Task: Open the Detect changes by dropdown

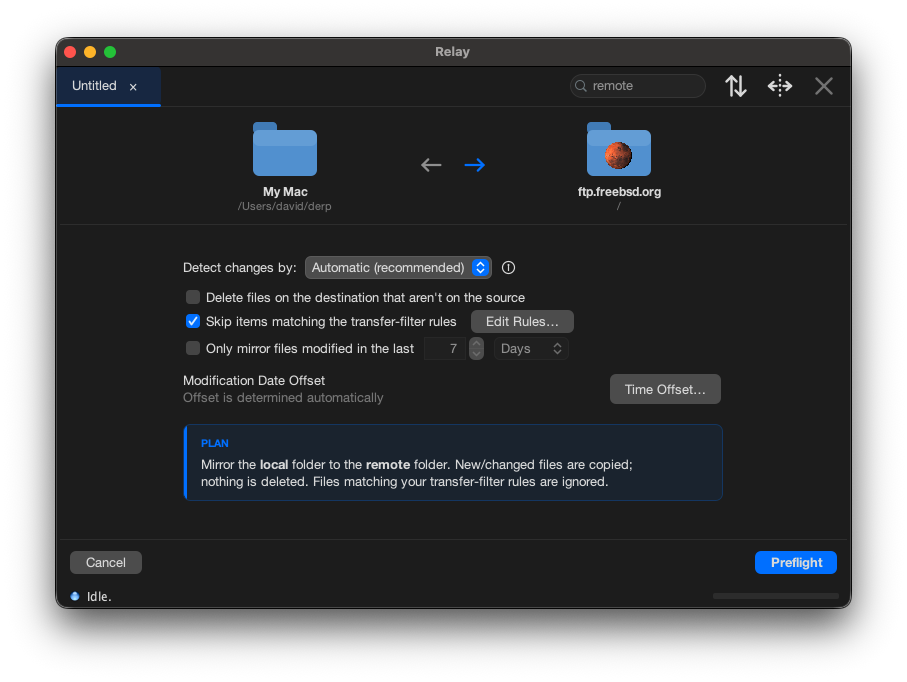Action: 398,268
